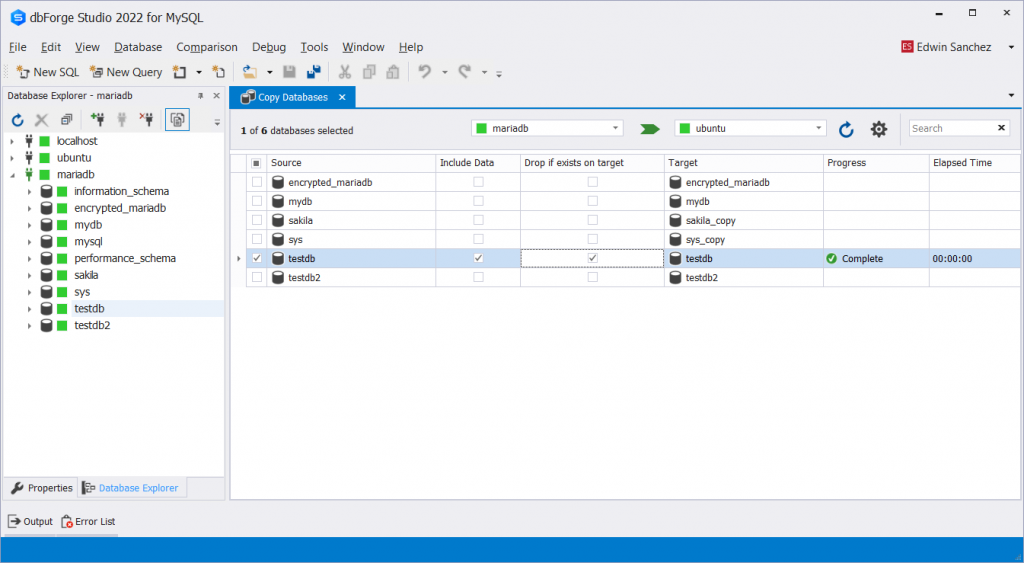Pin the Database Explorer panel
The image size is (1024, 563).
200,95
